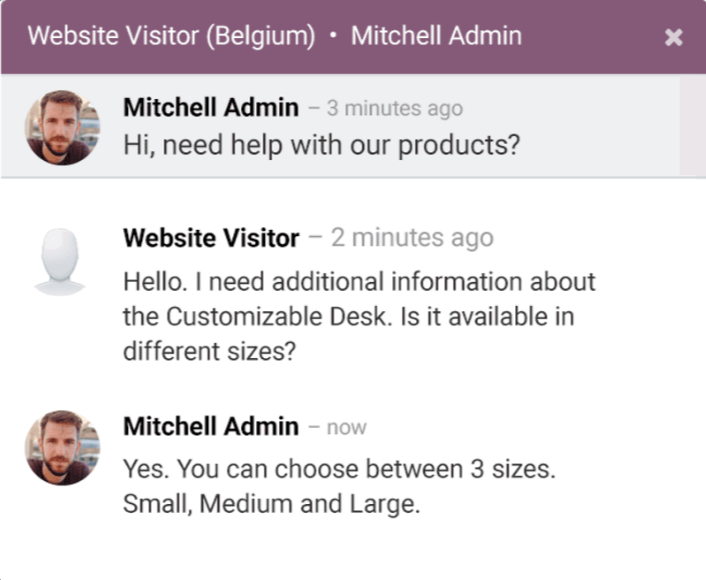
Task: Click 'Mitchell Admin' in the purple header
Action: click(x=436, y=36)
